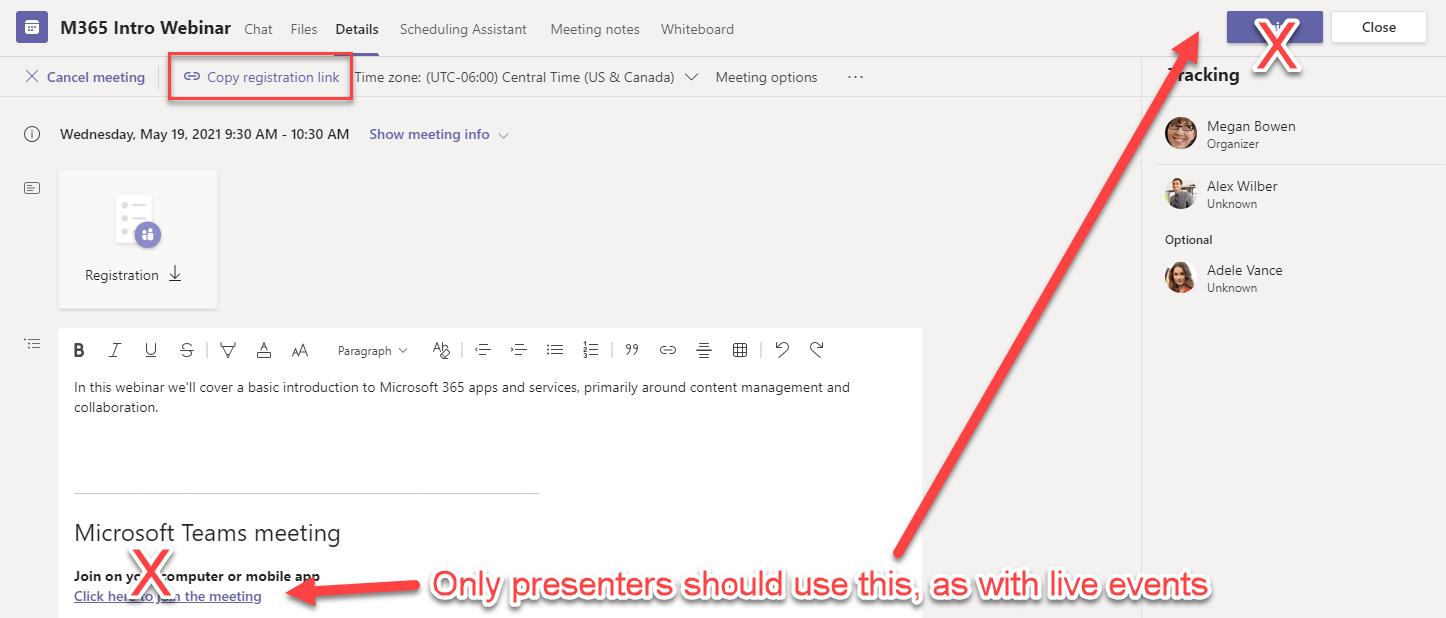Toggle italic formatting
1446x618 pixels.
coord(115,349)
